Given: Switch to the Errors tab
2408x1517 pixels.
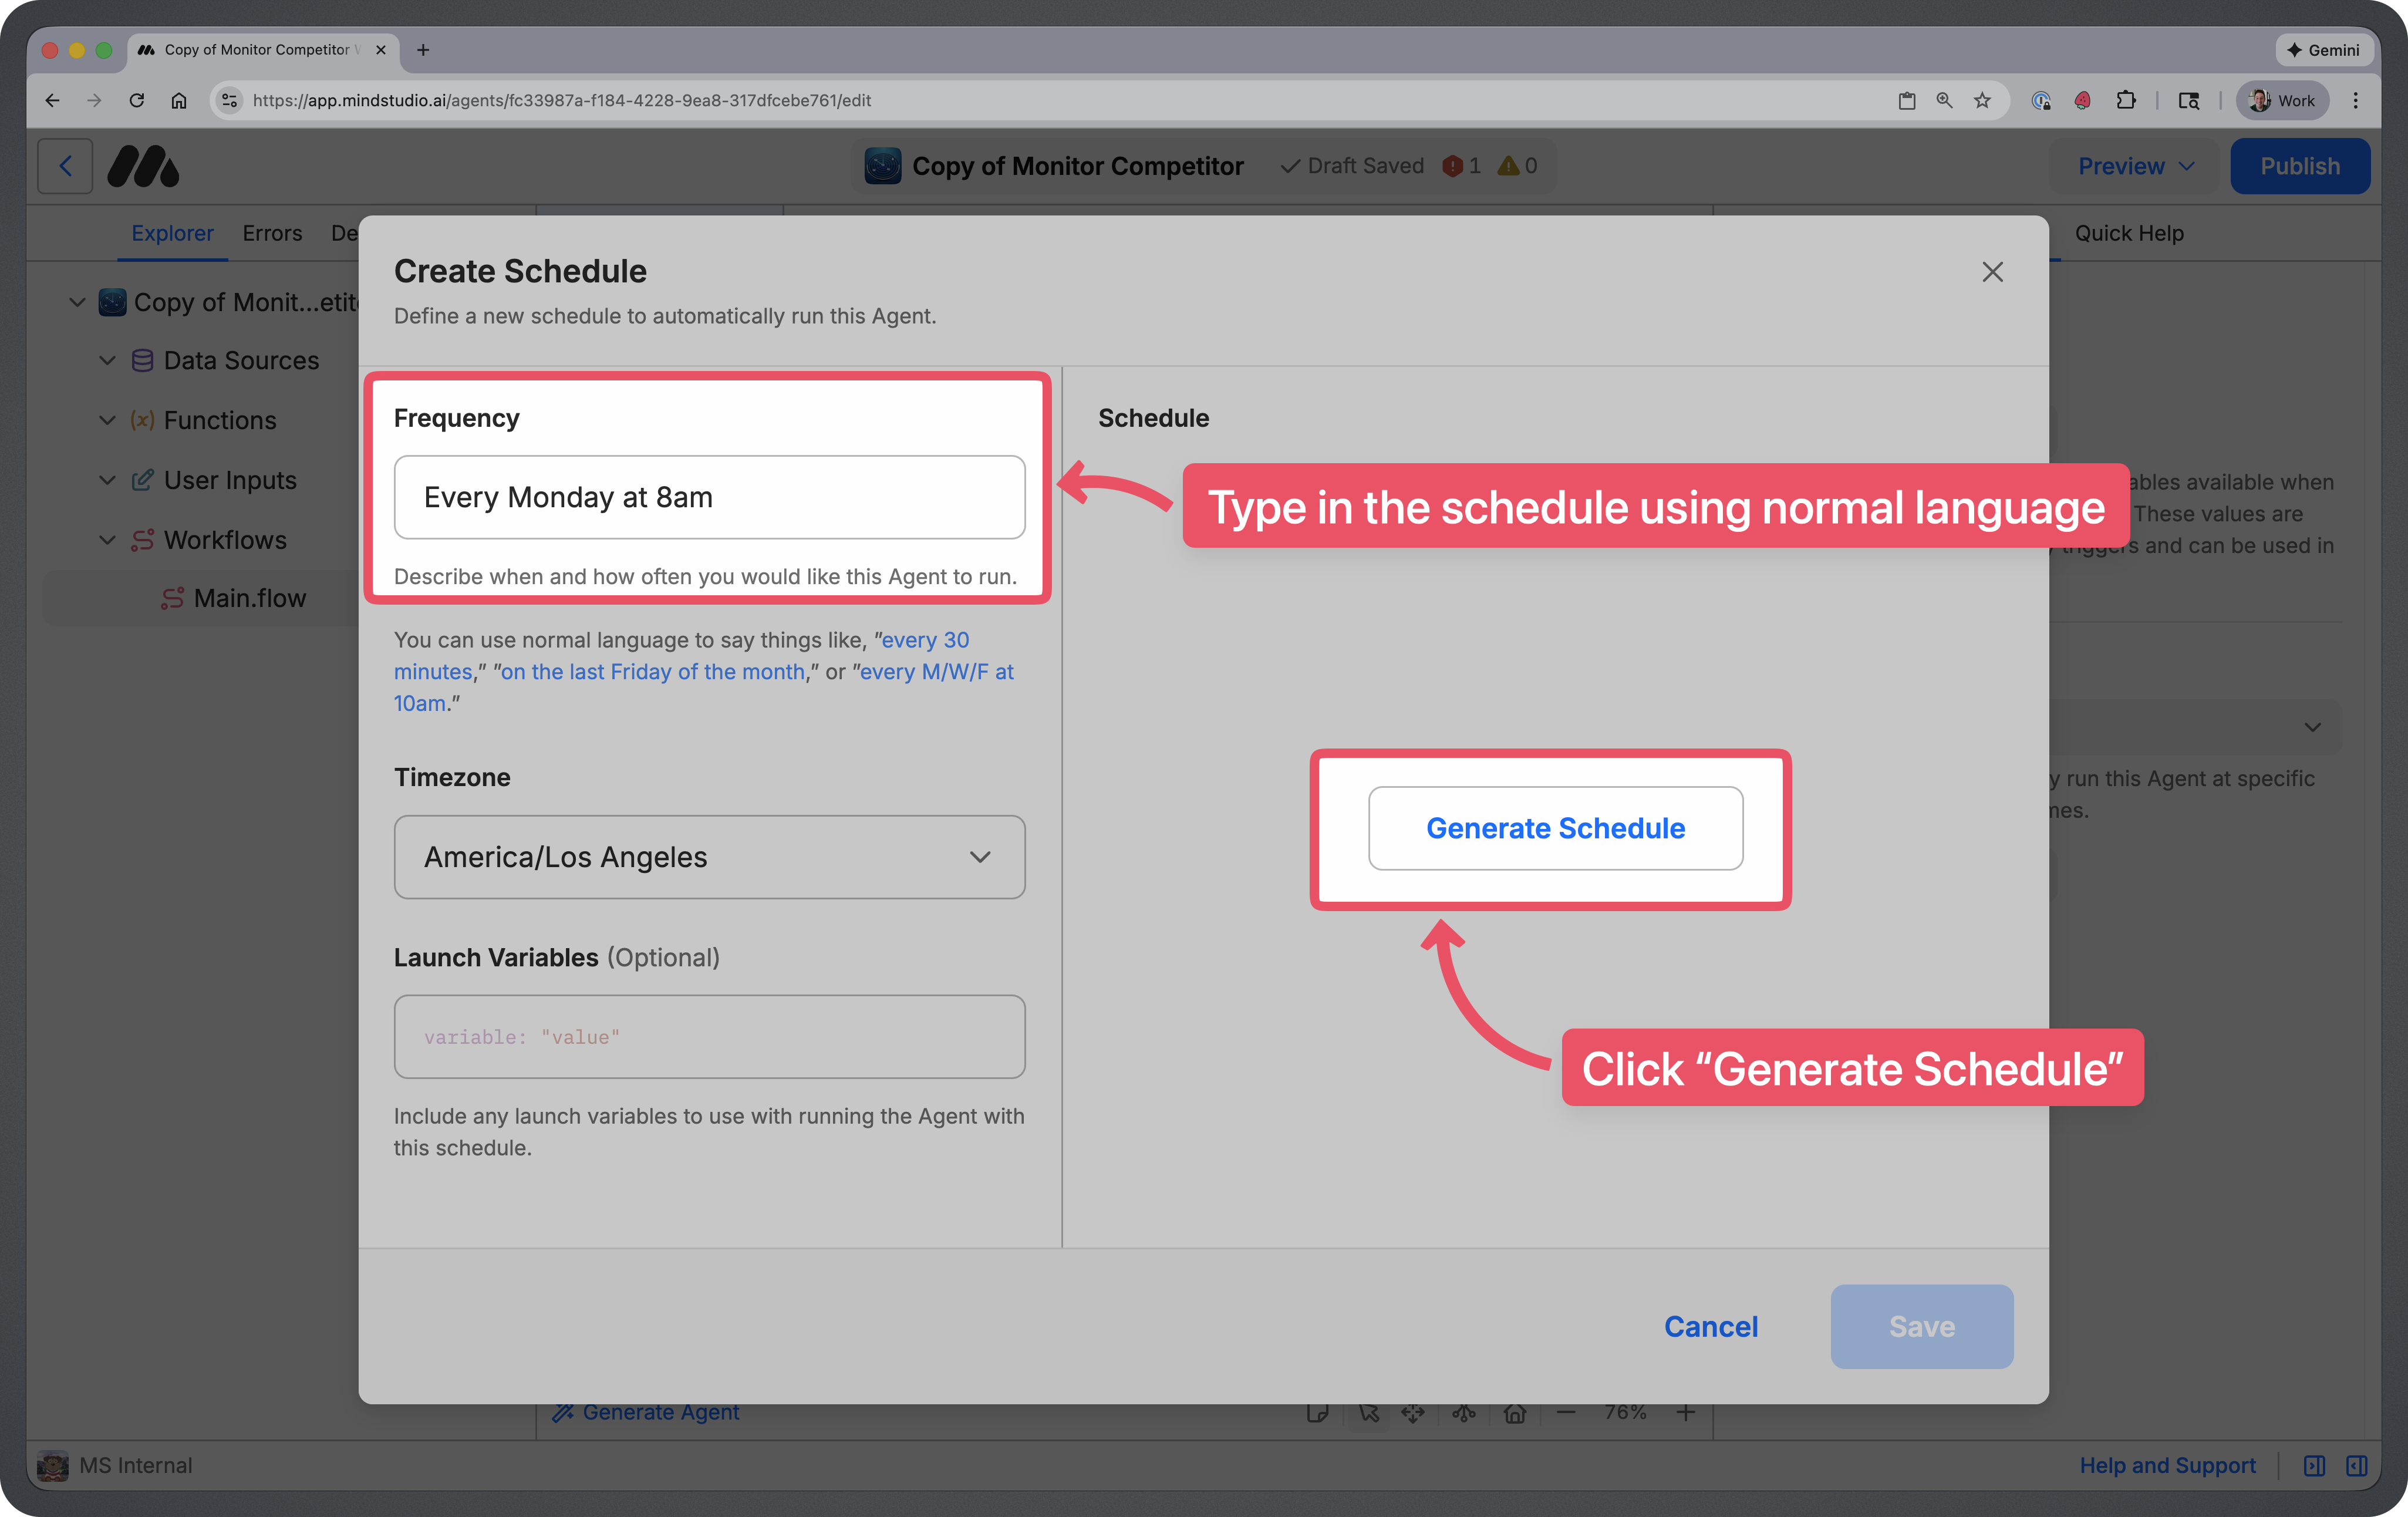Looking at the screenshot, I should 271,233.
